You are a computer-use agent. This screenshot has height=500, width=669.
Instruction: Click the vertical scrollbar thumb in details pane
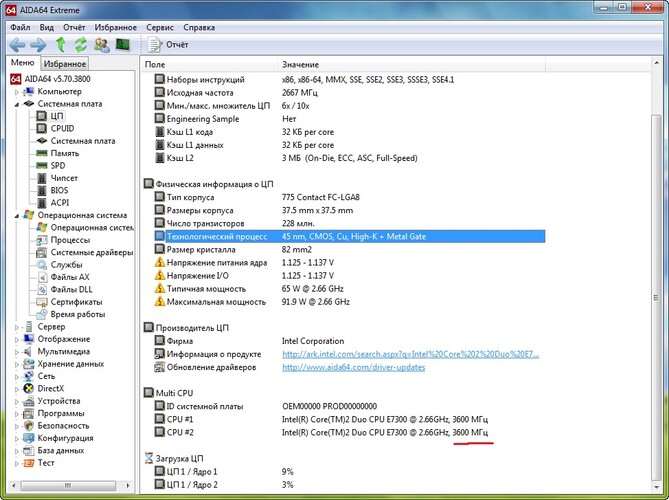[656, 297]
